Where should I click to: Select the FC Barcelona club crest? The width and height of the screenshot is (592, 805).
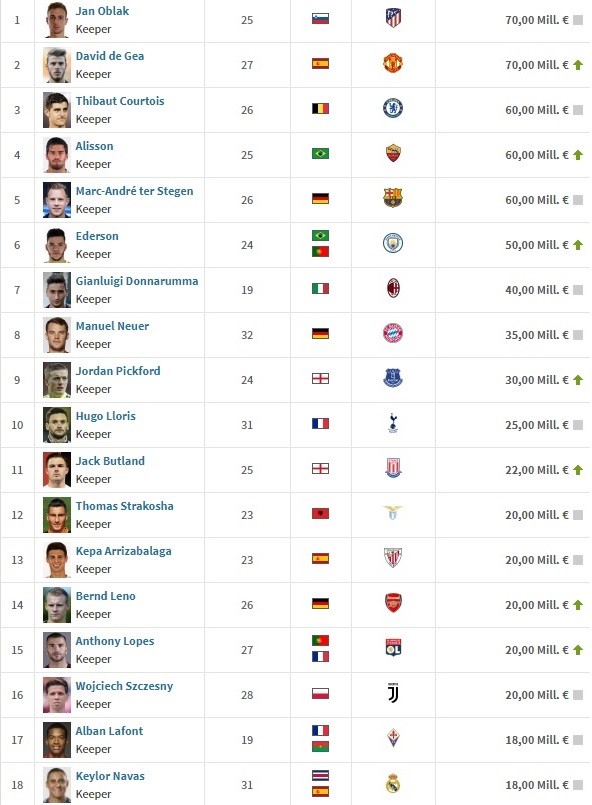[x=393, y=199]
